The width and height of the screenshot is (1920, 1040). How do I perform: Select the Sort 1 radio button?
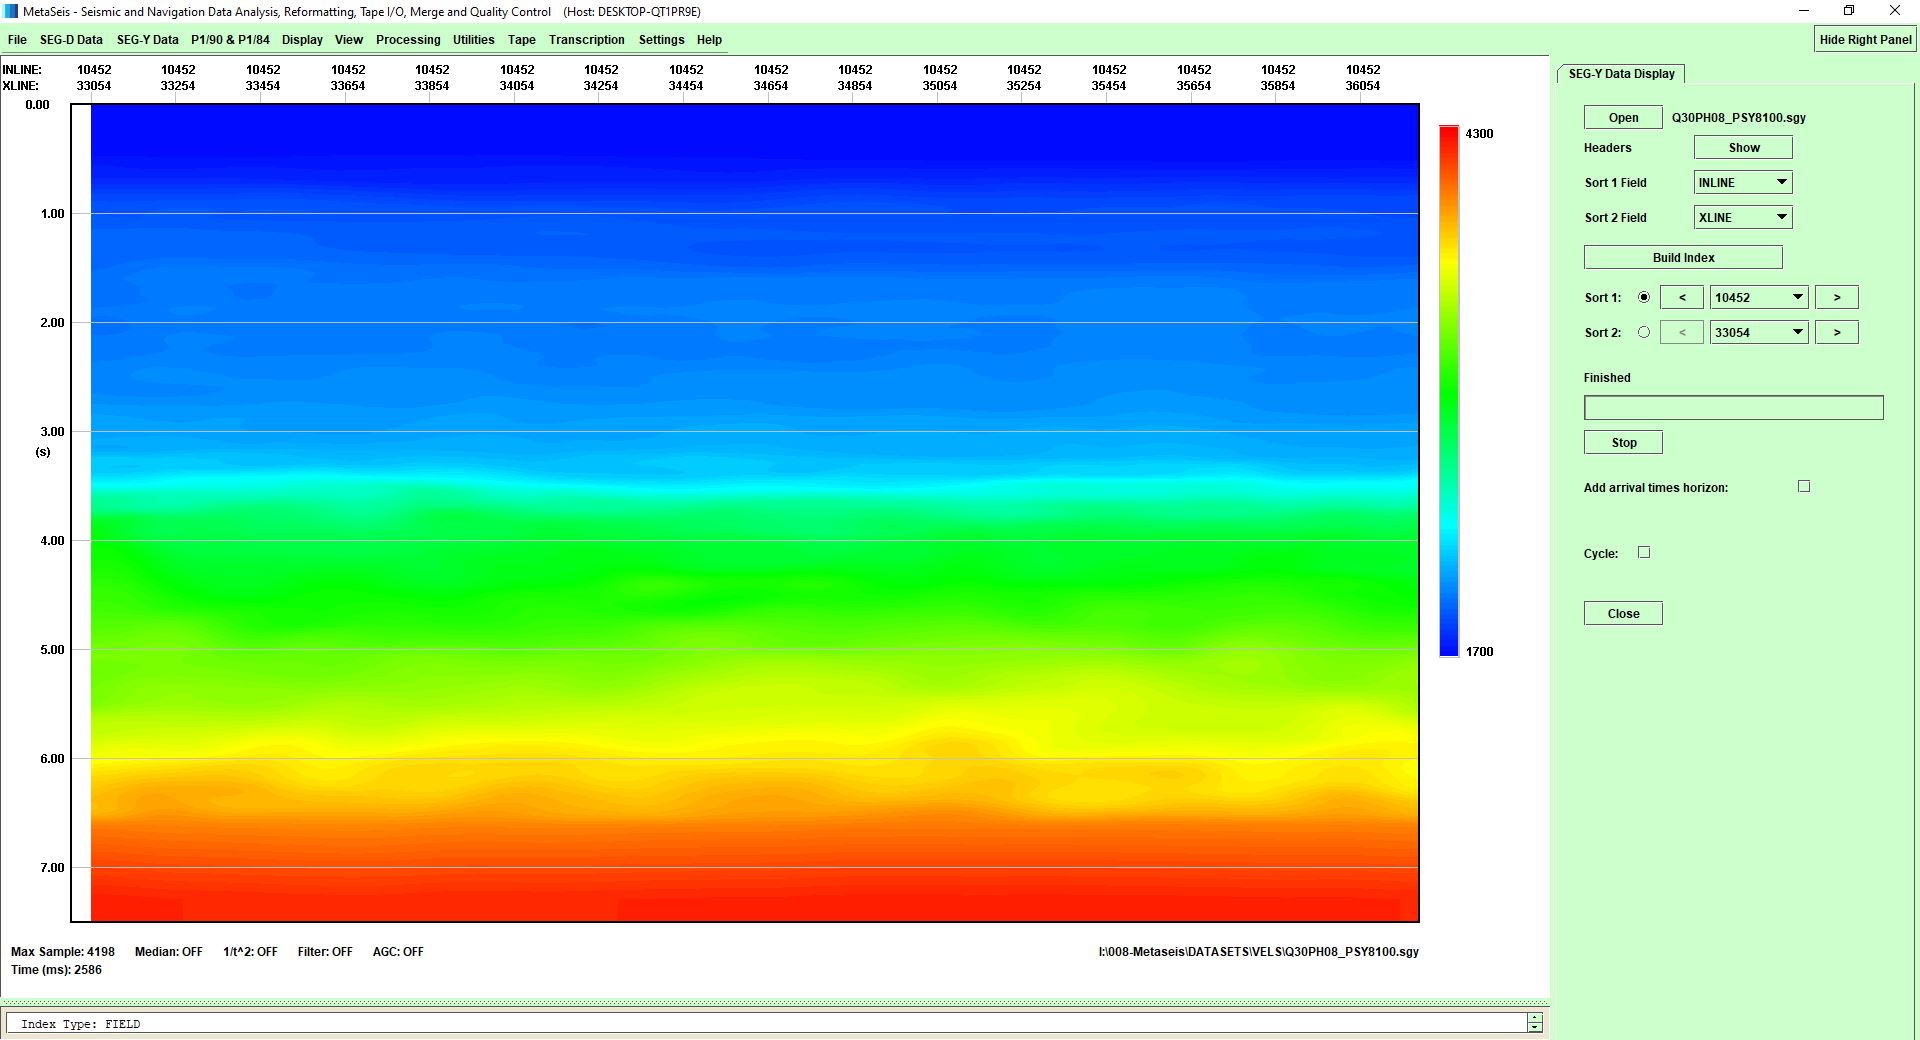1644,298
